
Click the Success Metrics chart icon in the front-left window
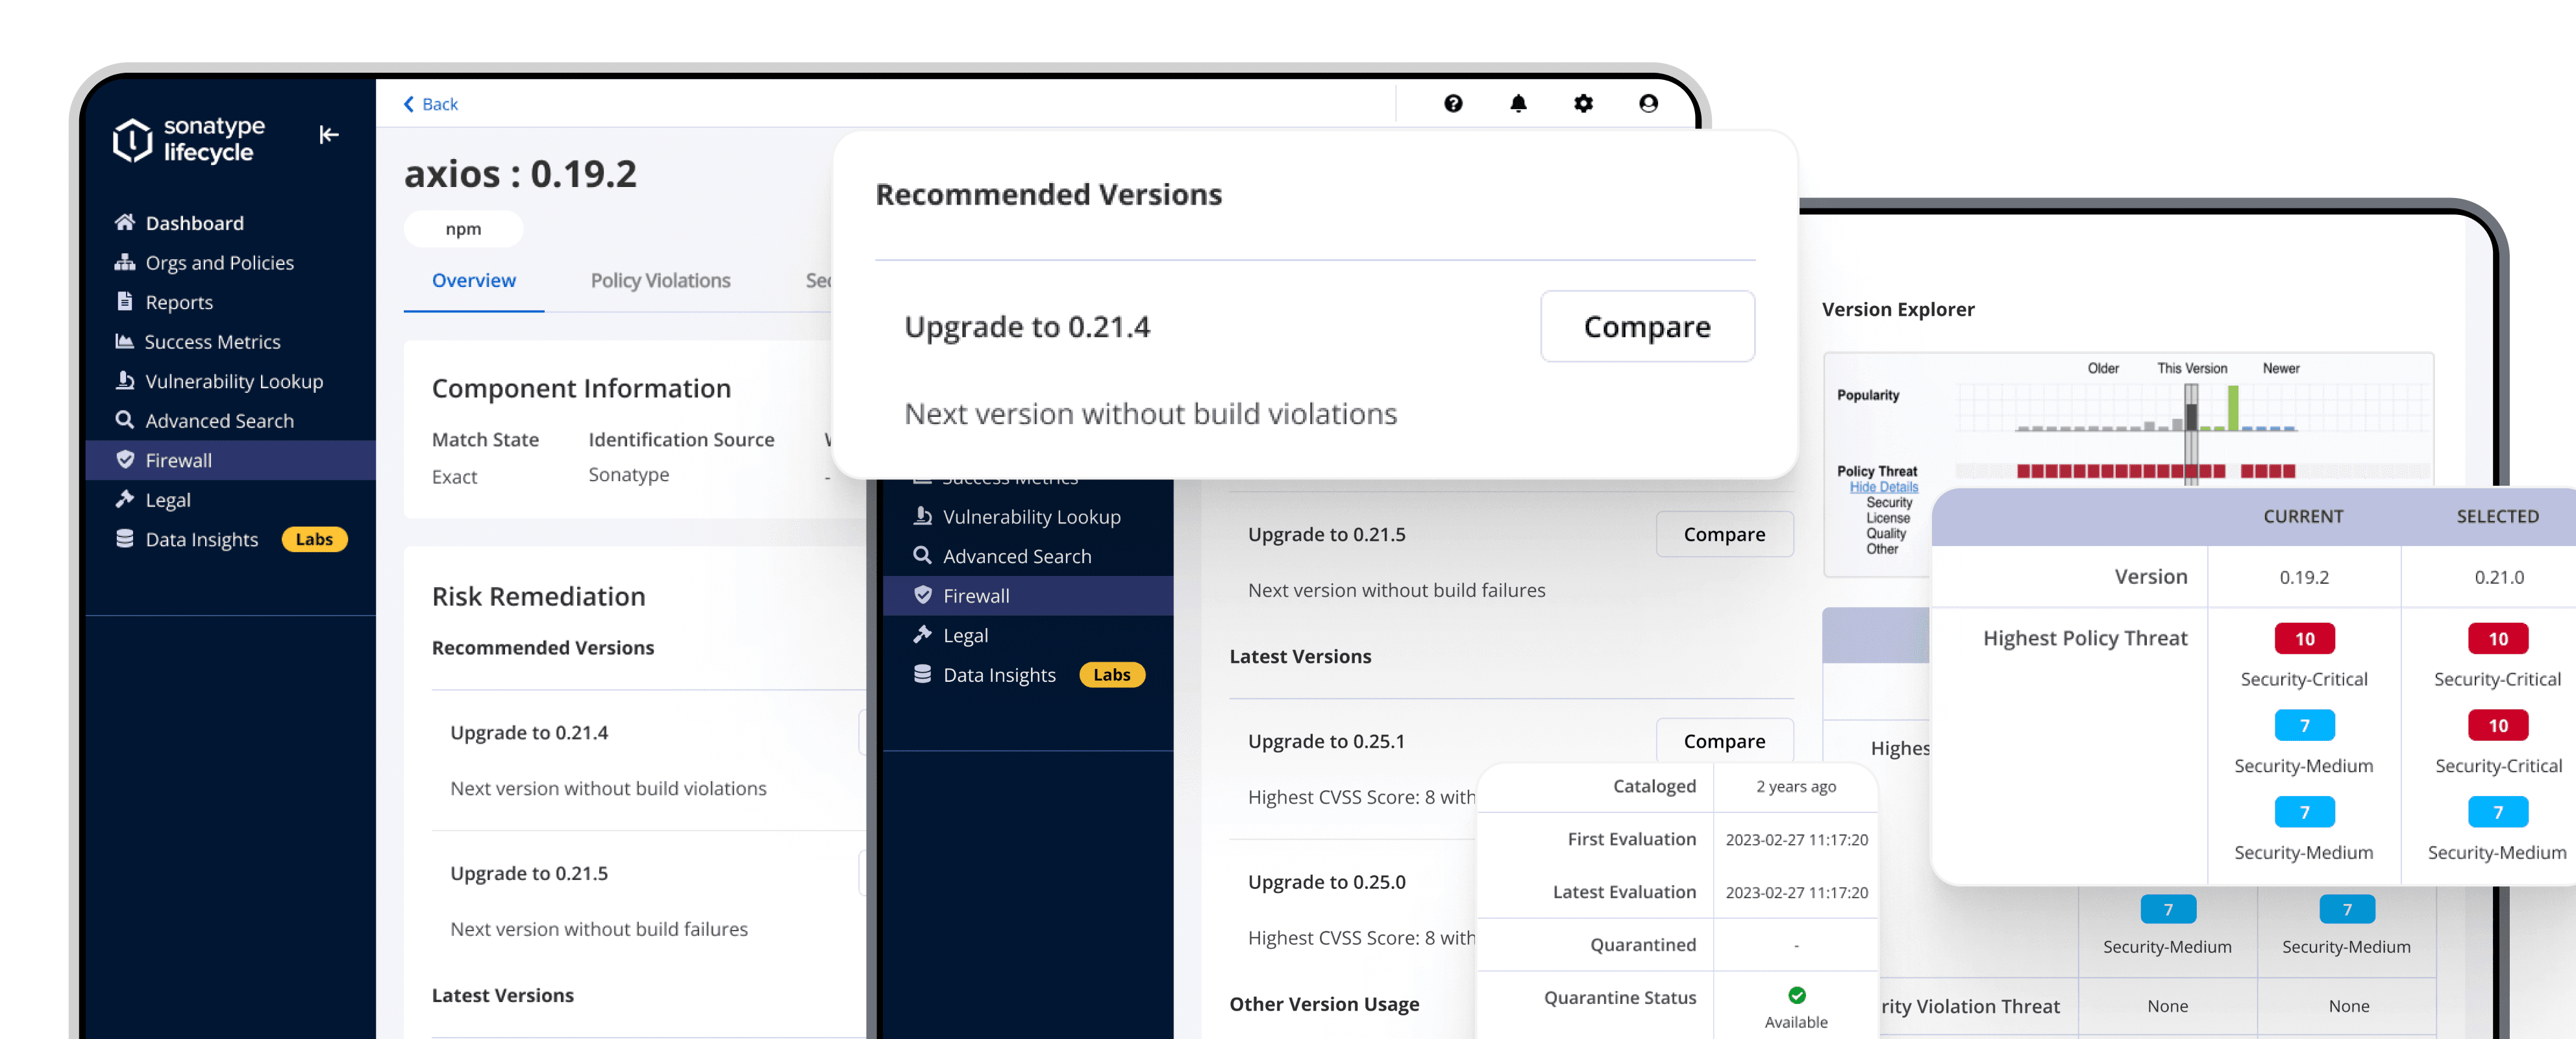click(124, 341)
